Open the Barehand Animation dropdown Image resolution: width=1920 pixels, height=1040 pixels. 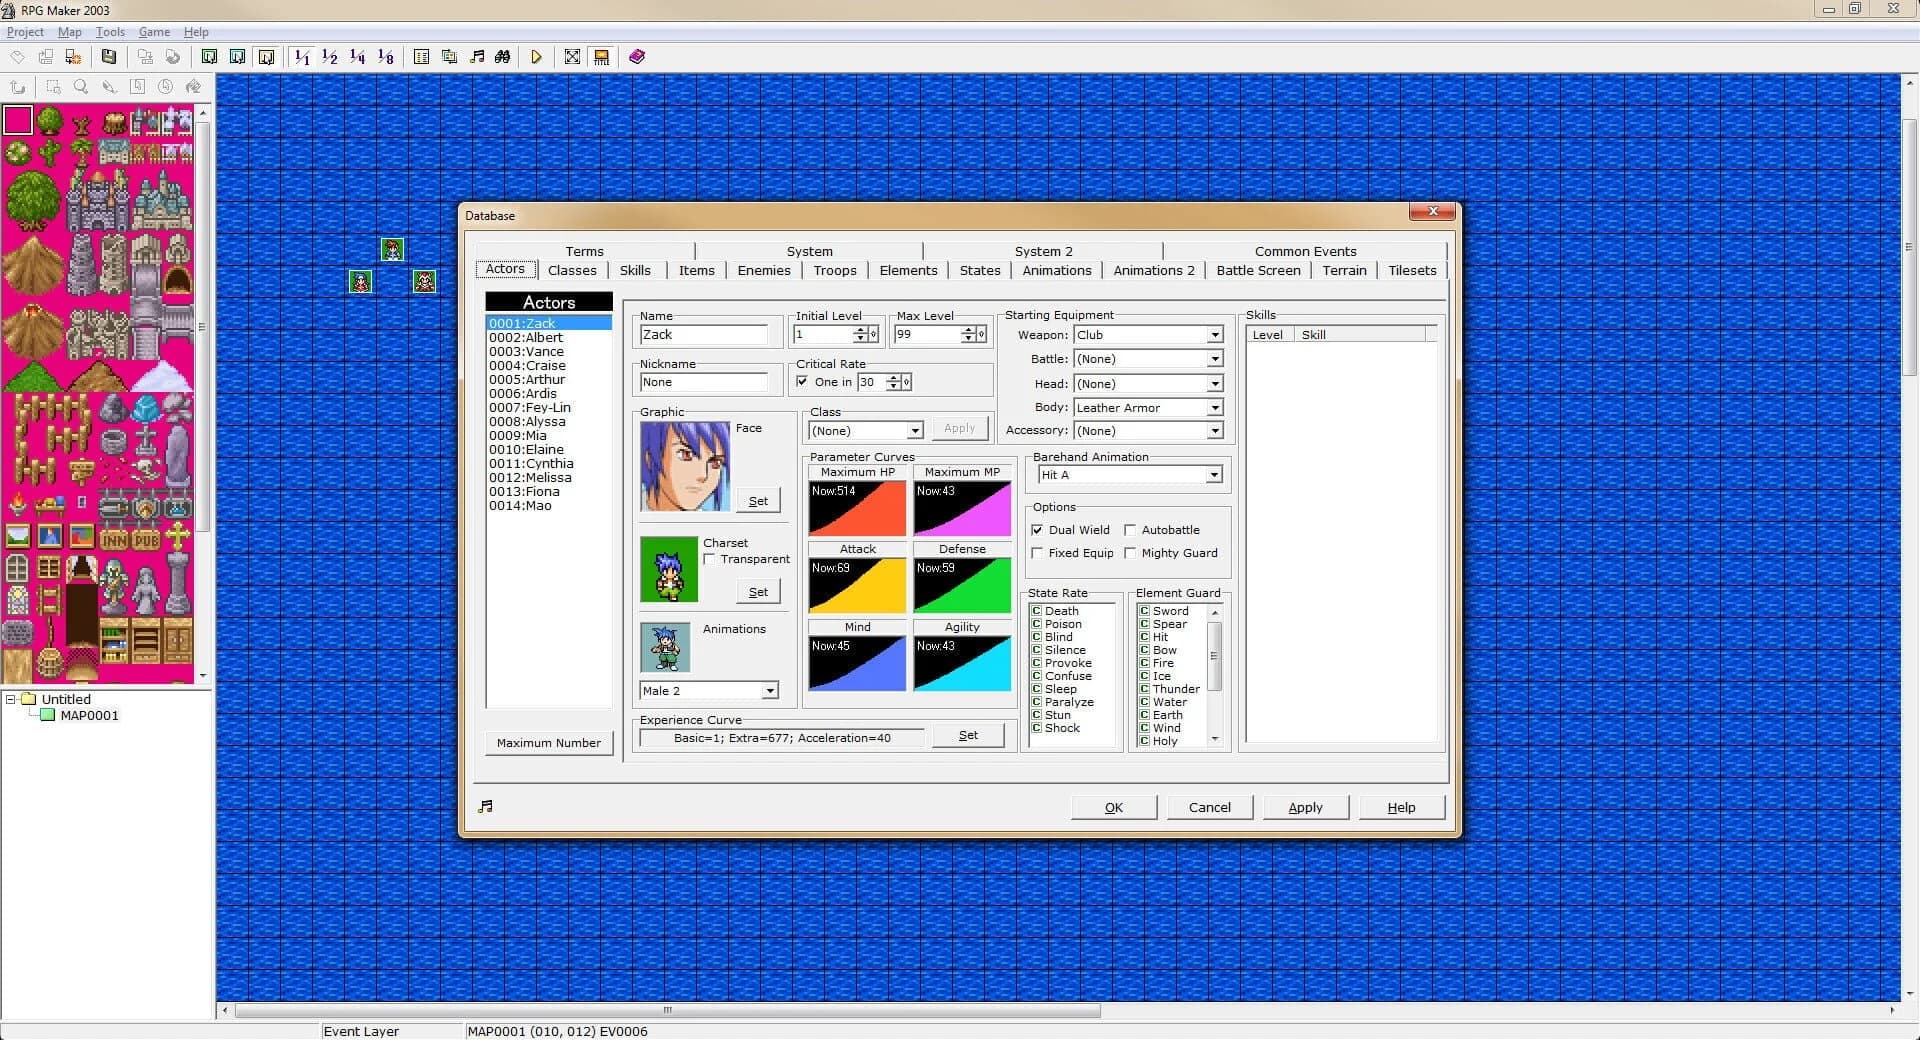coord(1213,474)
